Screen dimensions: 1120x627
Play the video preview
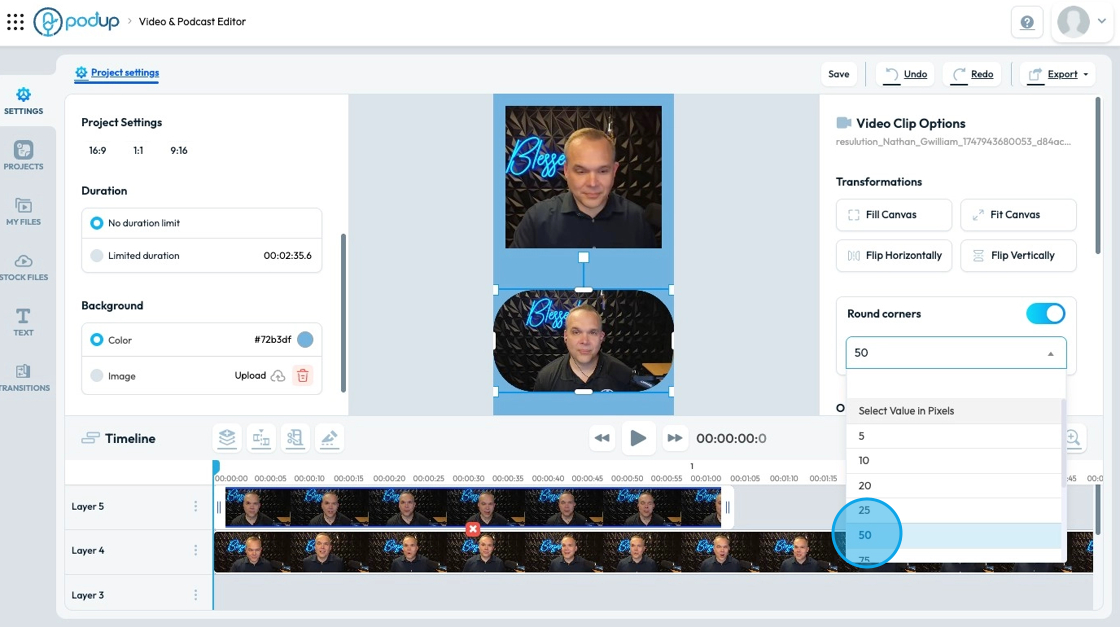[x=638, y=438]
